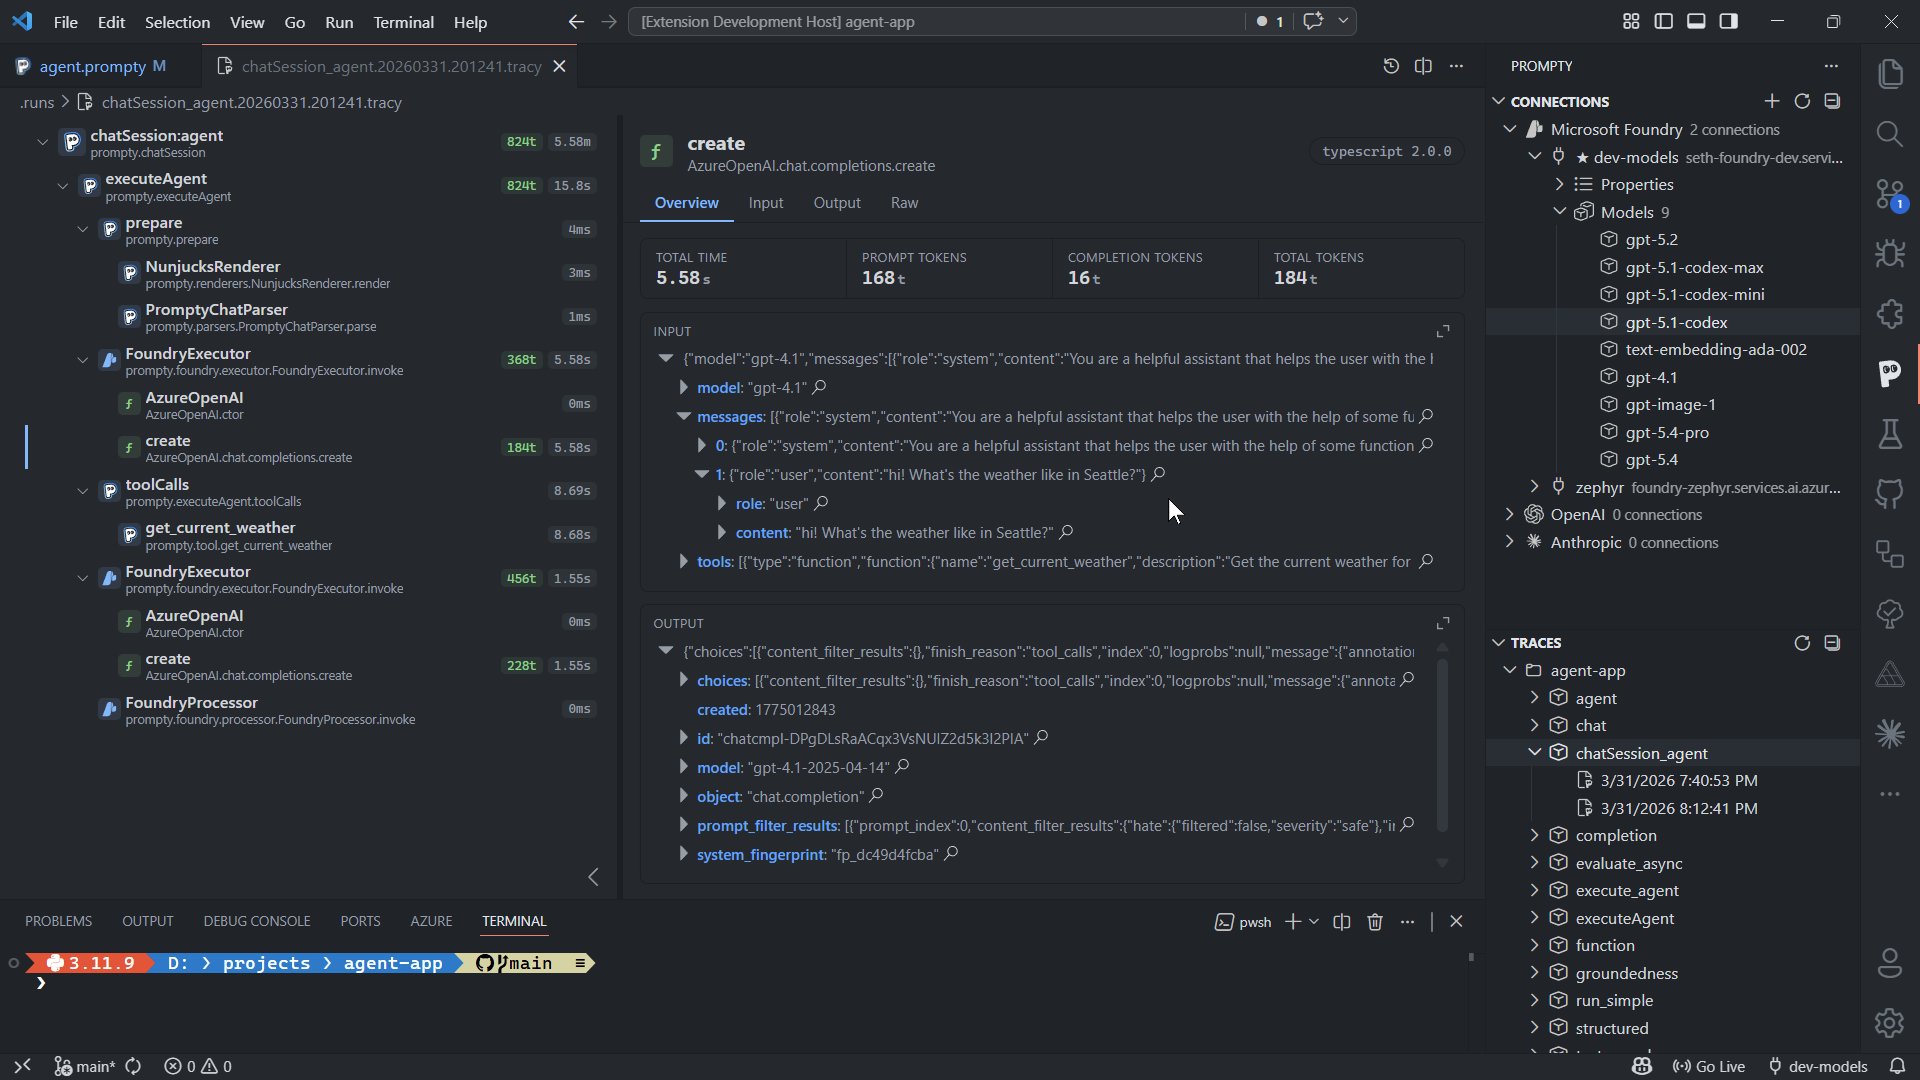Expand the zephyr connection entry
Viewport: 1920px width, 1080px height.
(x=1534, y=487)
